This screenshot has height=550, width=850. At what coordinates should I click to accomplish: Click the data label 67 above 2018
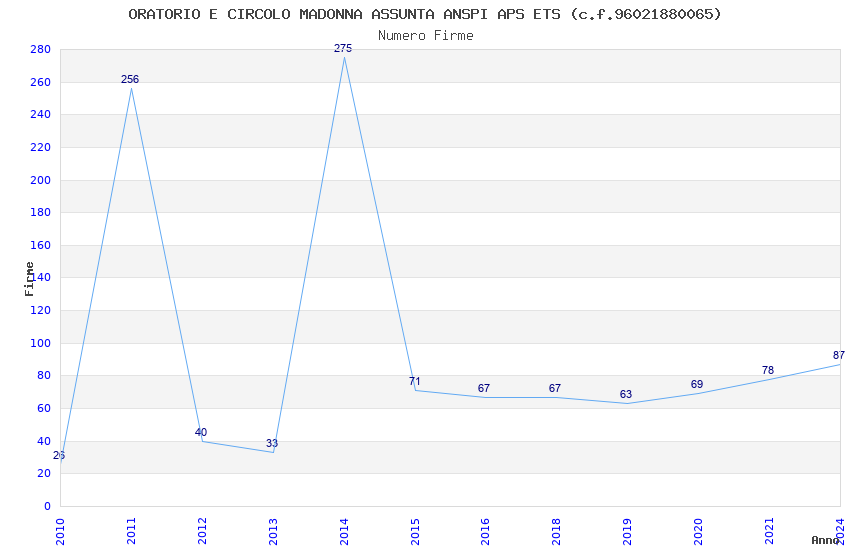click(555, 388)
